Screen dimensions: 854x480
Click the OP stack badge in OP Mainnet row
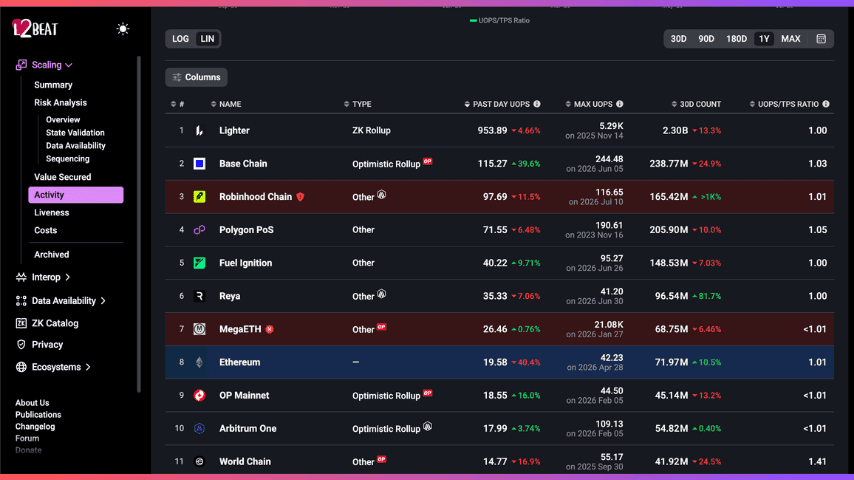coord(428,393)
